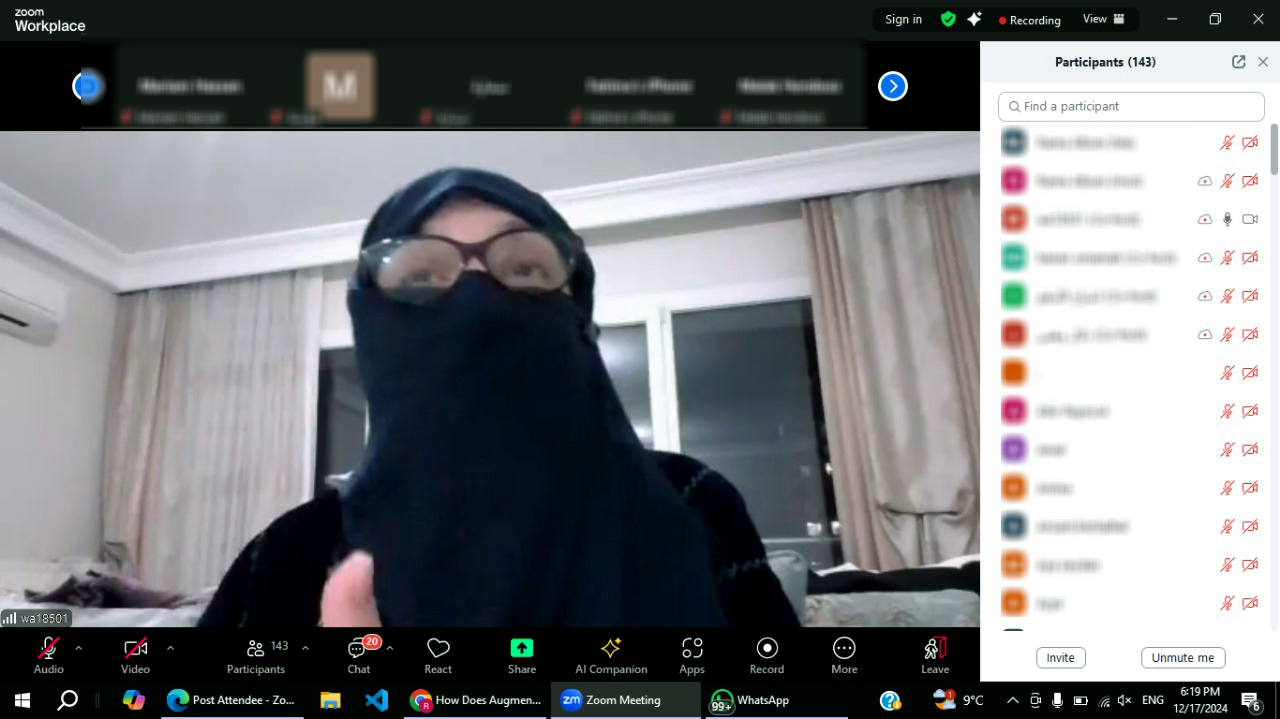Open WhatsApp from the Windows taskbar
1280x719 pixels.
(750, 700)
